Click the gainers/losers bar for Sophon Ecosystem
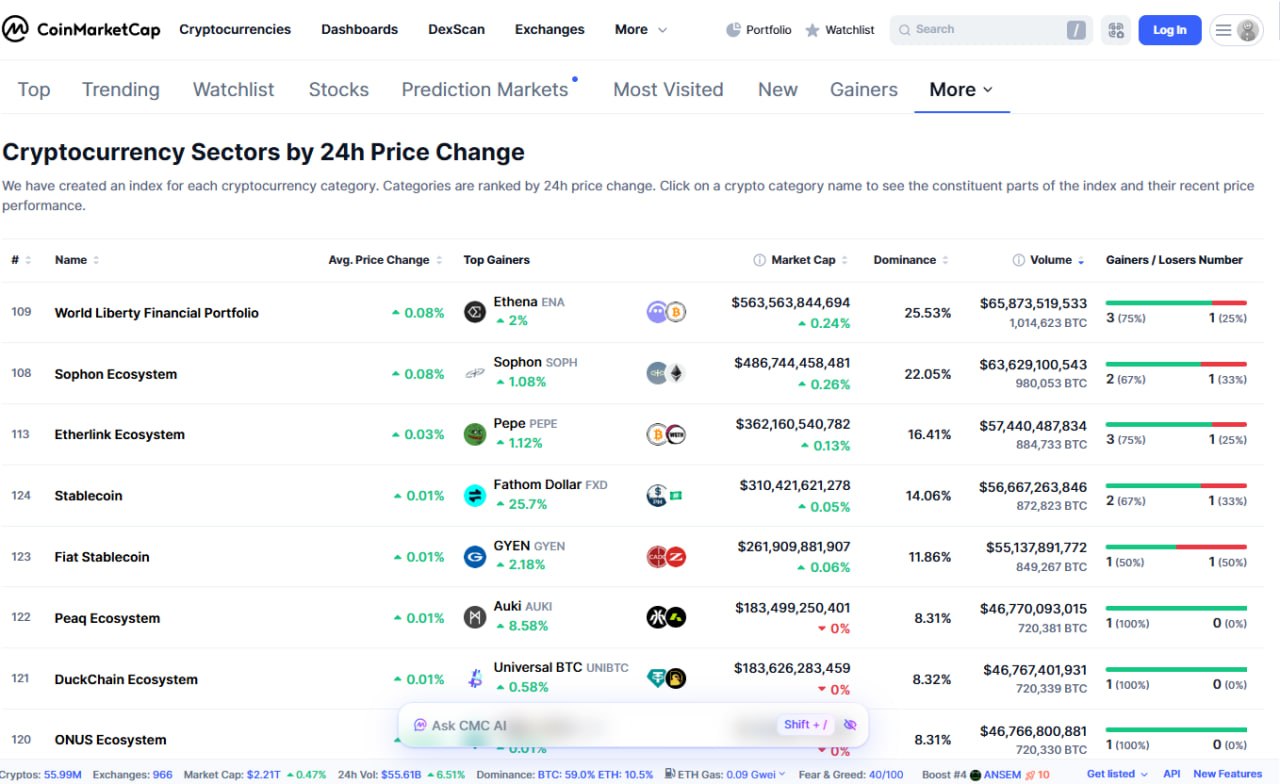Viewport: 1280px width, 784px height. coord(1176,364)
